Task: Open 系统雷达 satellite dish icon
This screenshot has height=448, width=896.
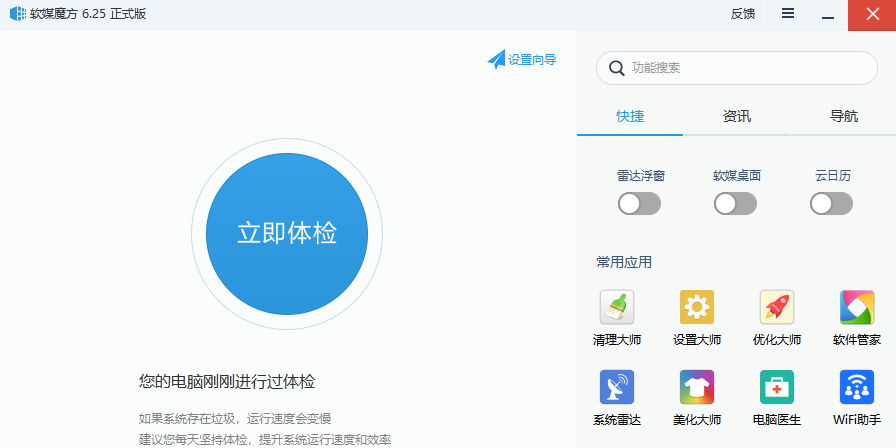Action: pos(617,387)
